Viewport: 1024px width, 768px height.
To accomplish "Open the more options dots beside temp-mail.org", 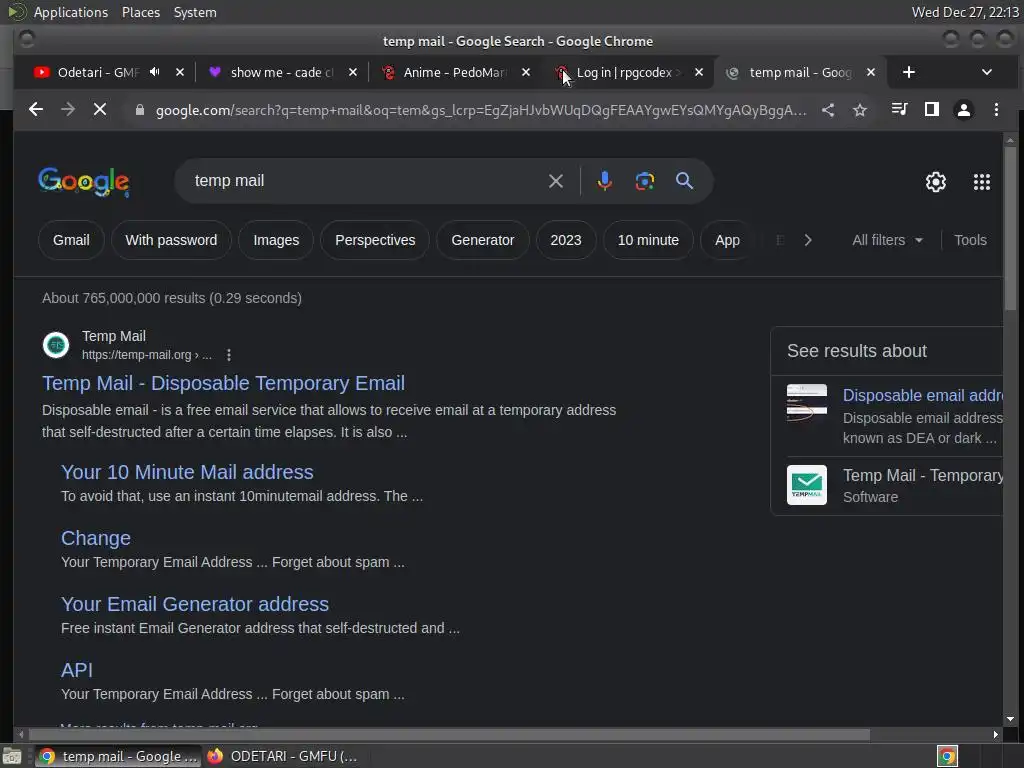I will click(229, 355).
